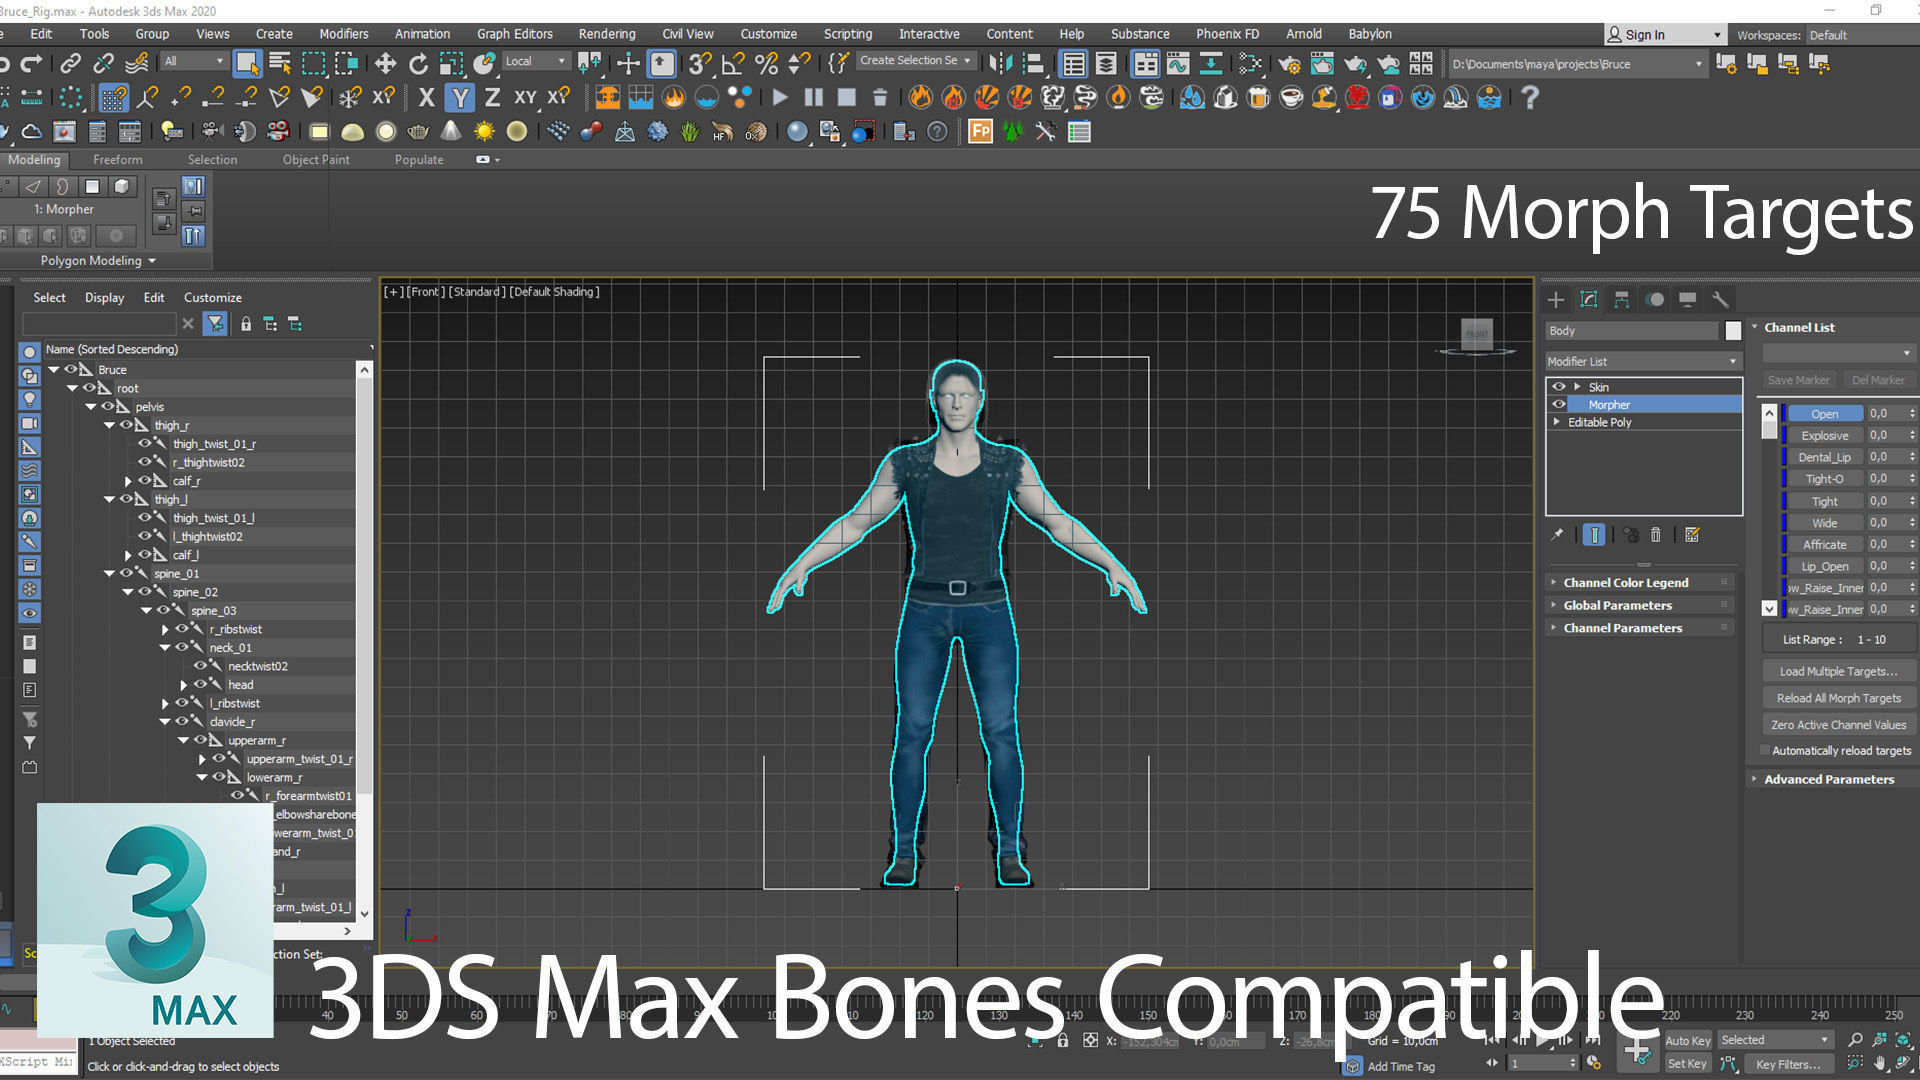Viewport: 1920px width, 1080px height.
Task: Click Reload All Morph Targets button
Action: click(x=1838, y=699)
